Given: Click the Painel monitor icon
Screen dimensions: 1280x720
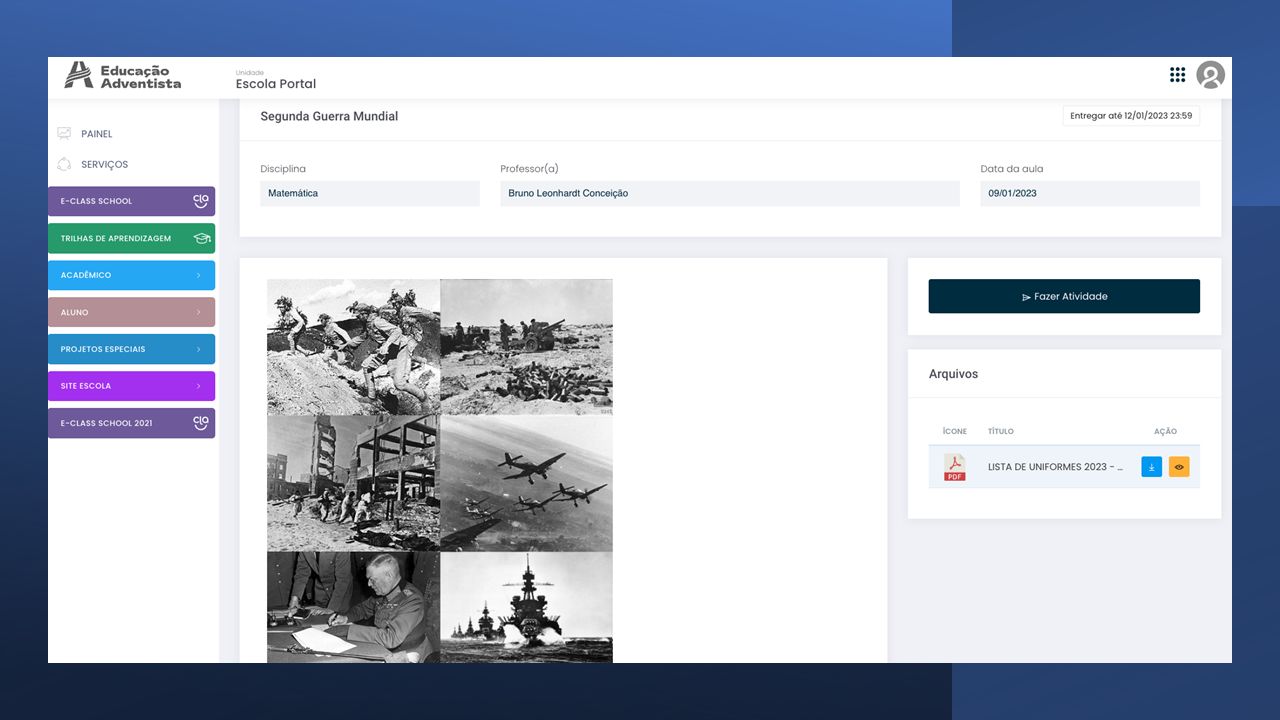Looking at the screenshot, I should pos(64,134).
